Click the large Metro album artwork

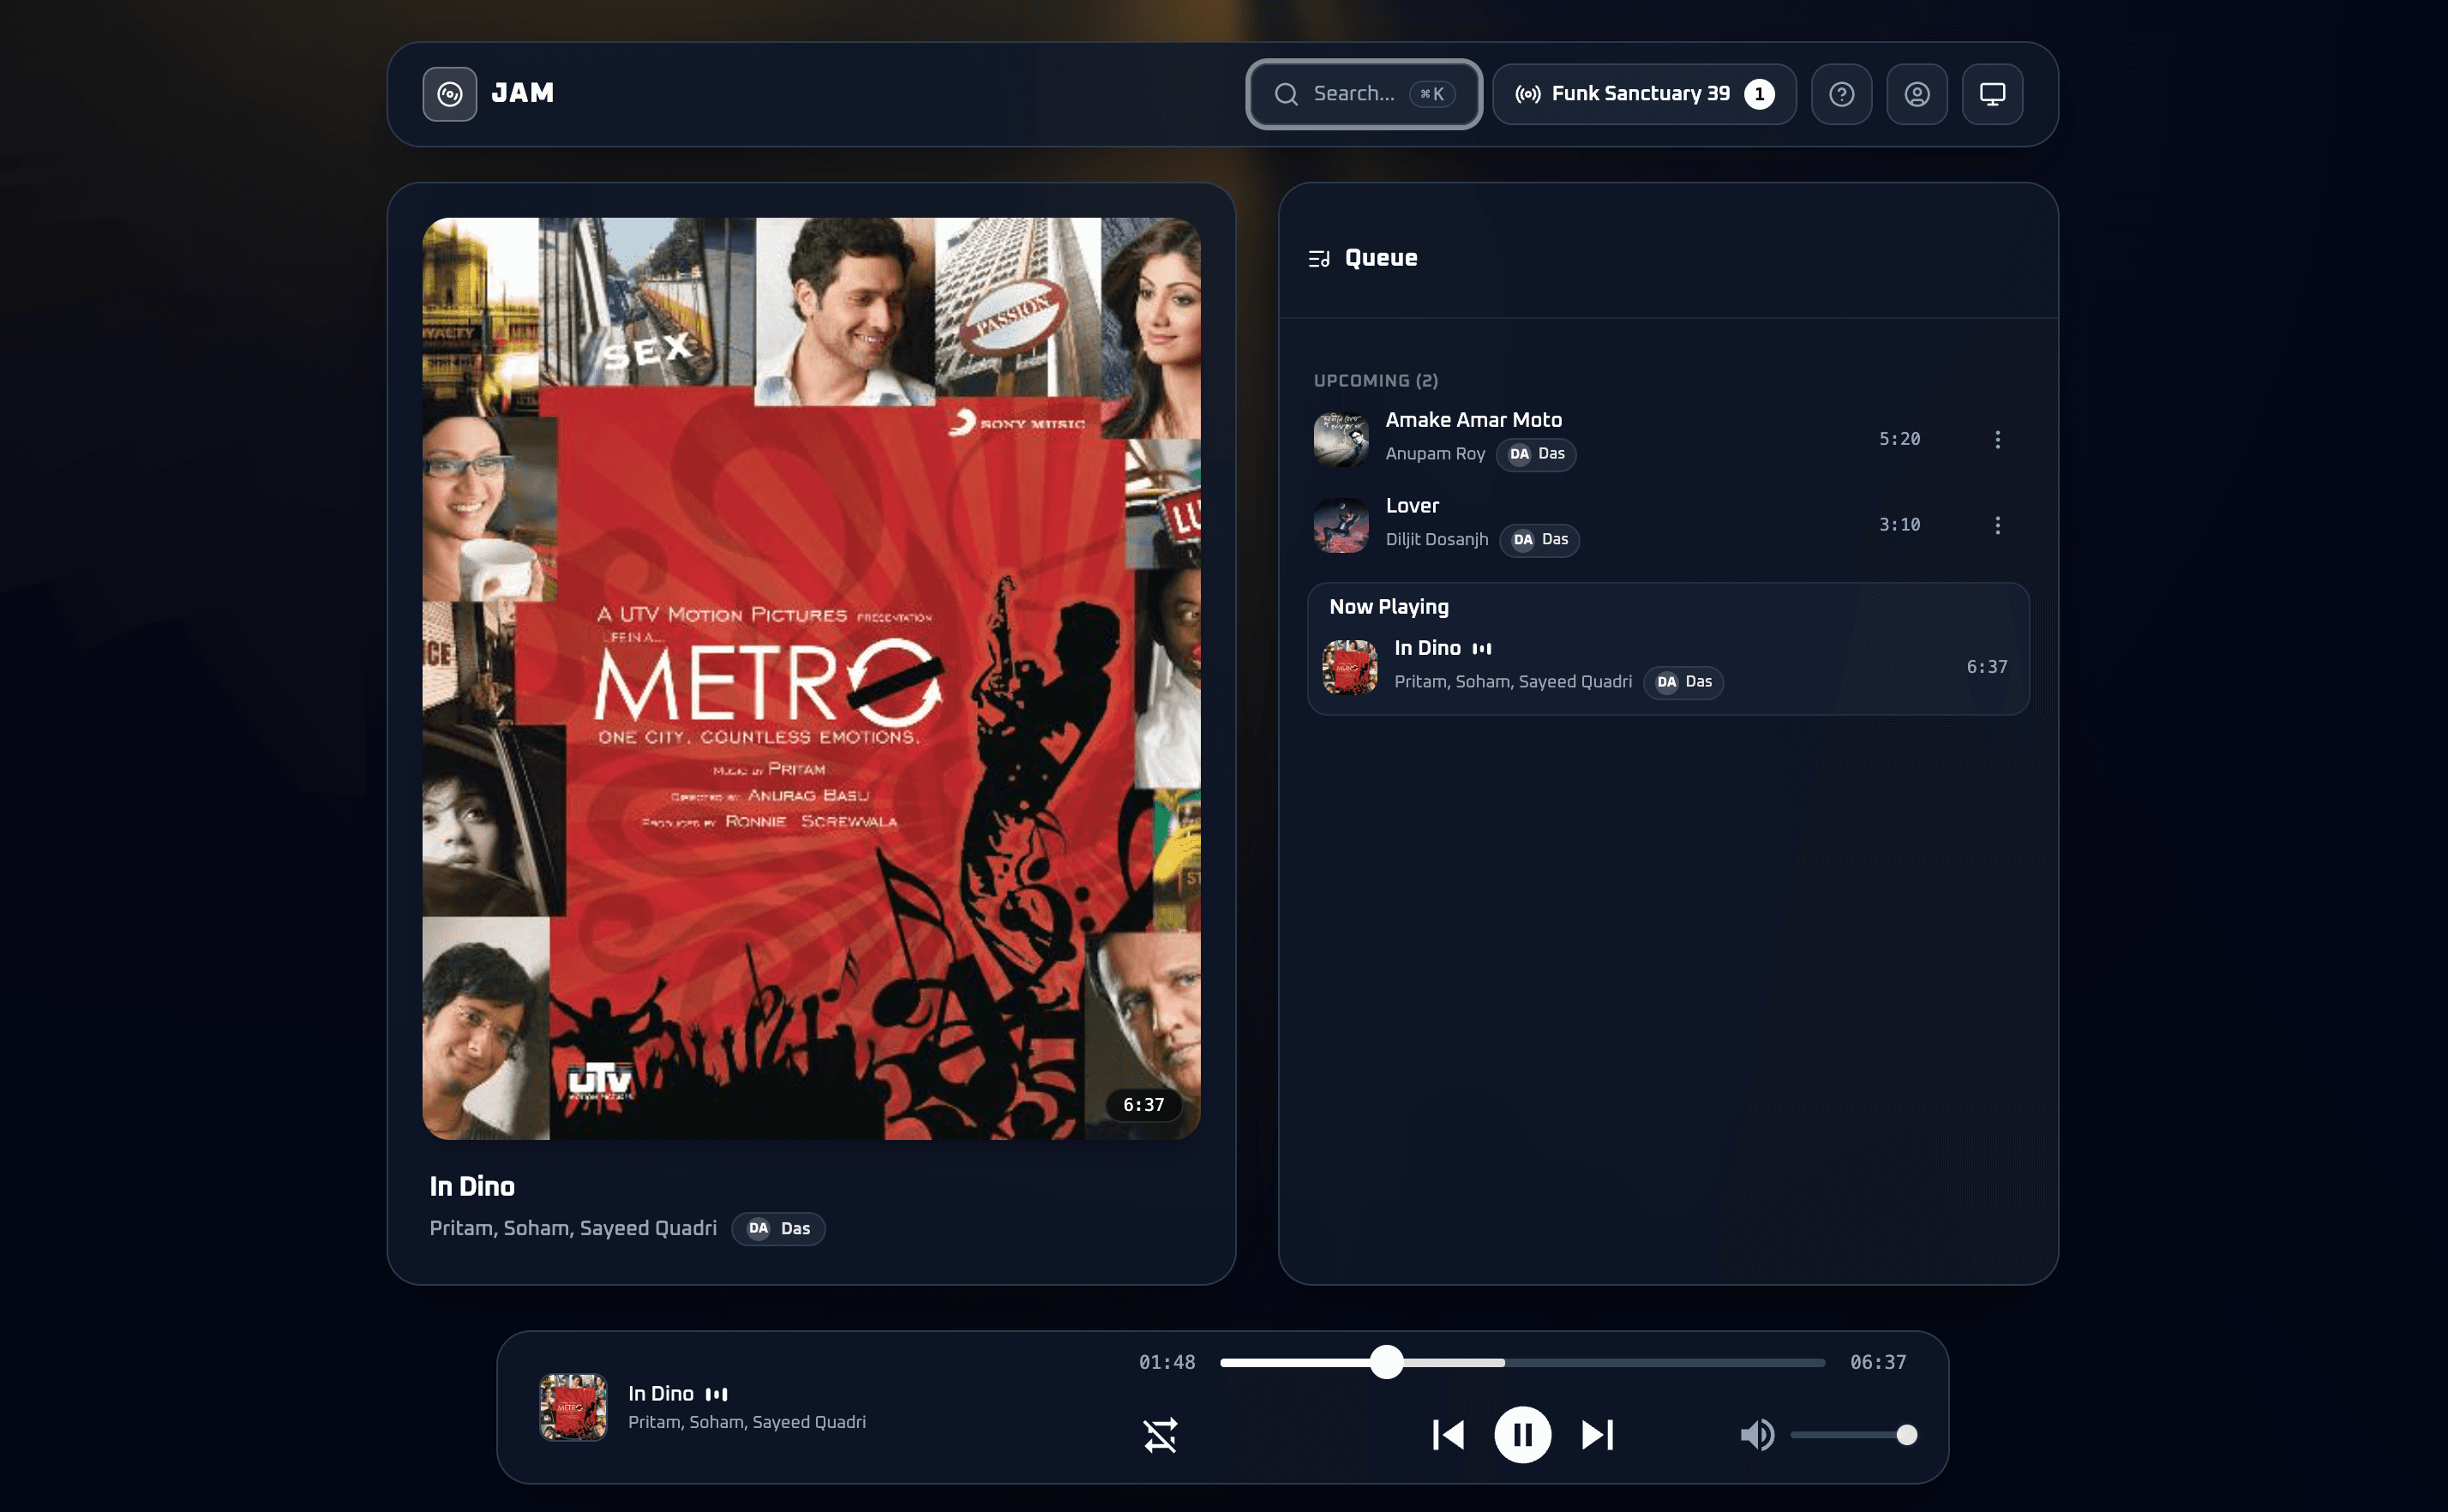pos(811,678)
